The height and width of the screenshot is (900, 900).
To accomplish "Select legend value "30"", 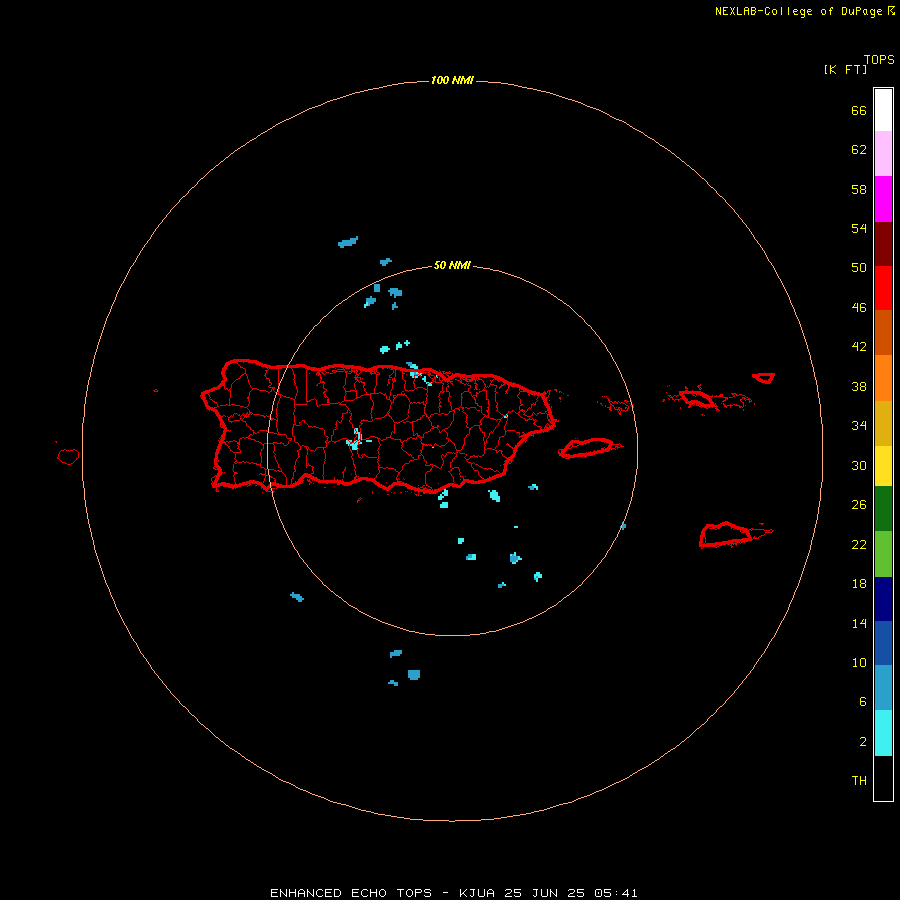I will pos(859,465).
